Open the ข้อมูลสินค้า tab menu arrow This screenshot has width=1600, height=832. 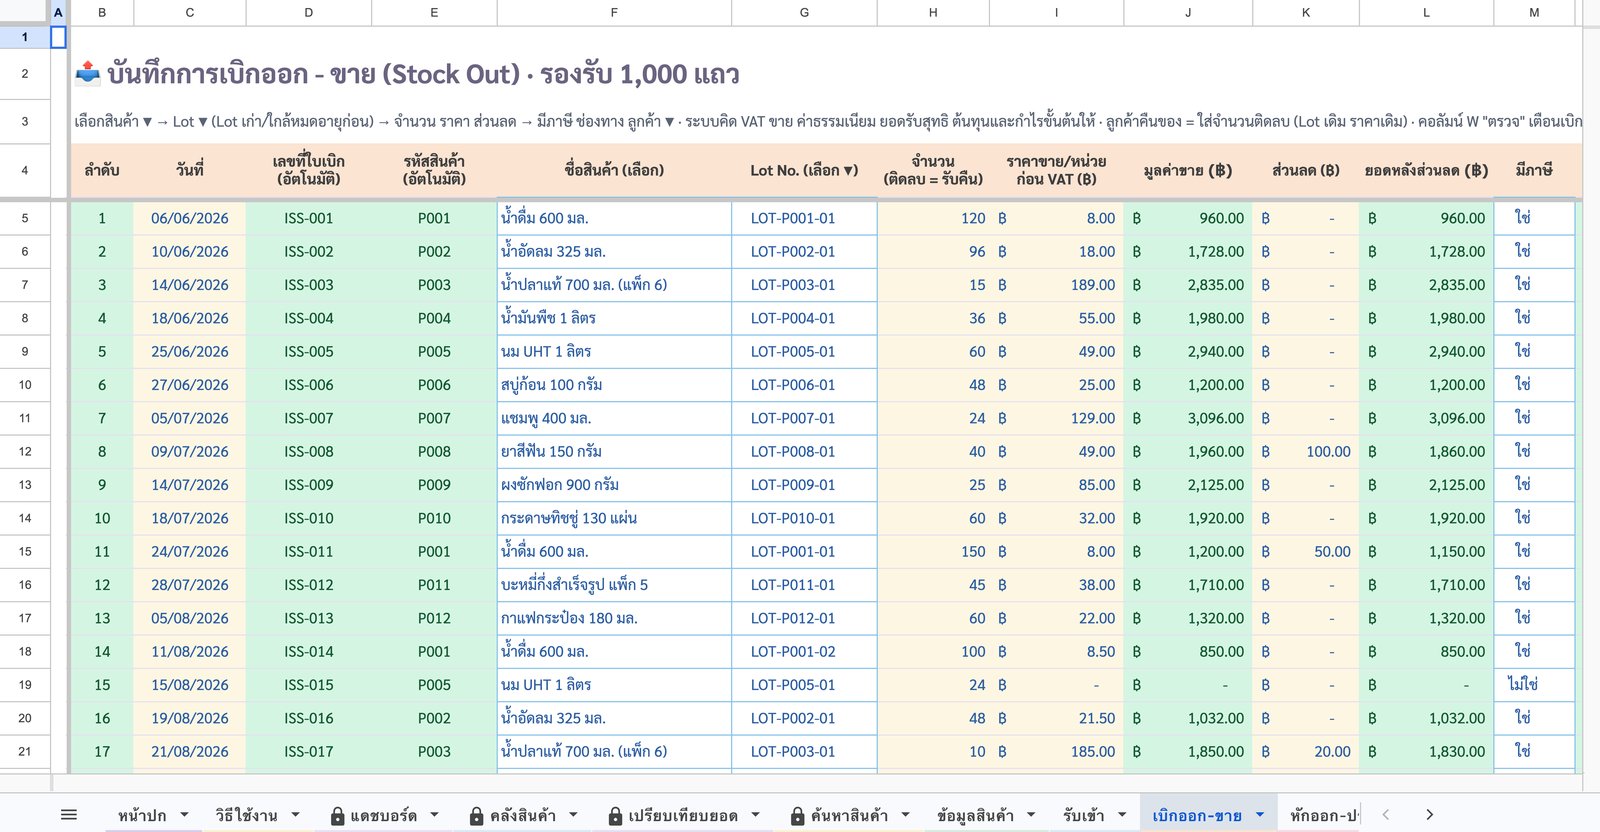click(x=1031, y=815)
